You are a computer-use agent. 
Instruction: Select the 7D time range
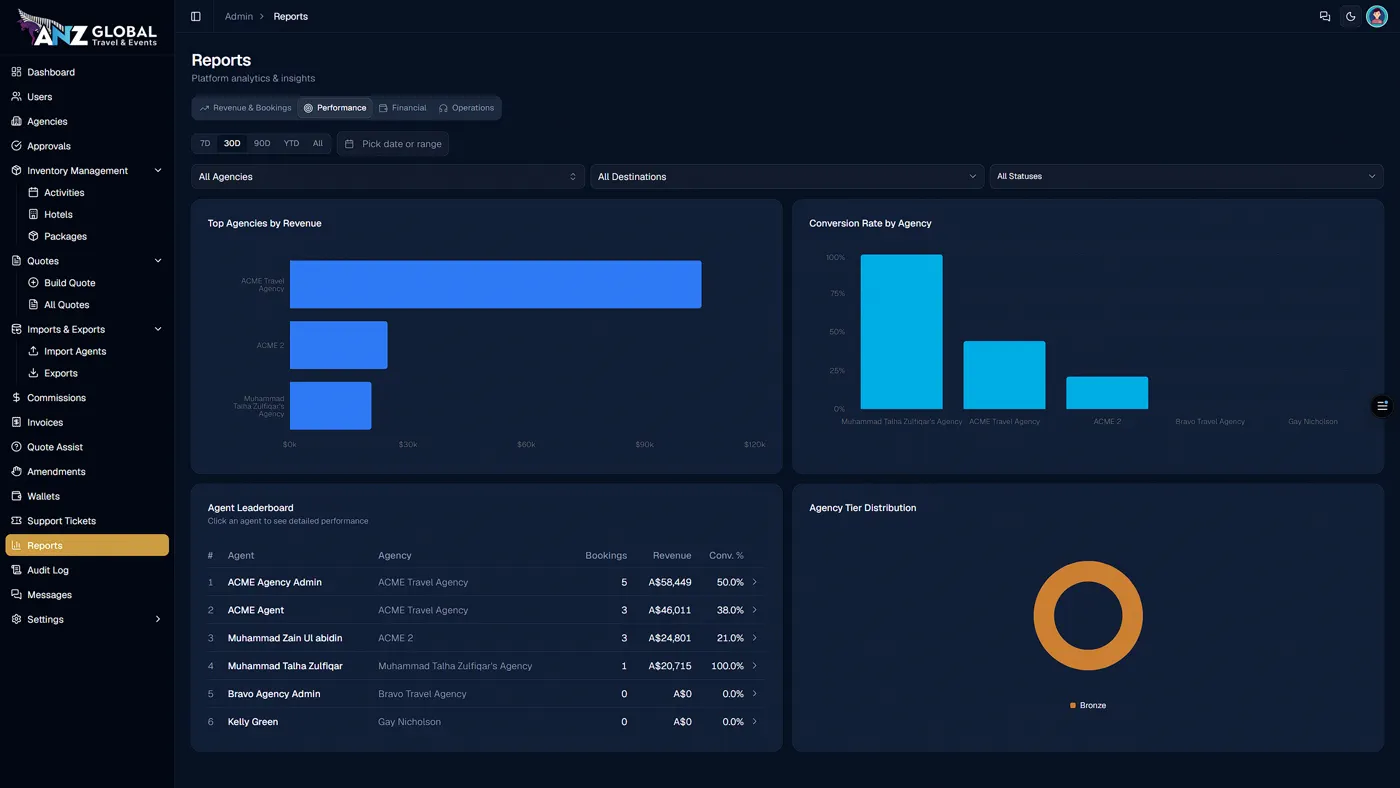pos(205,143)
